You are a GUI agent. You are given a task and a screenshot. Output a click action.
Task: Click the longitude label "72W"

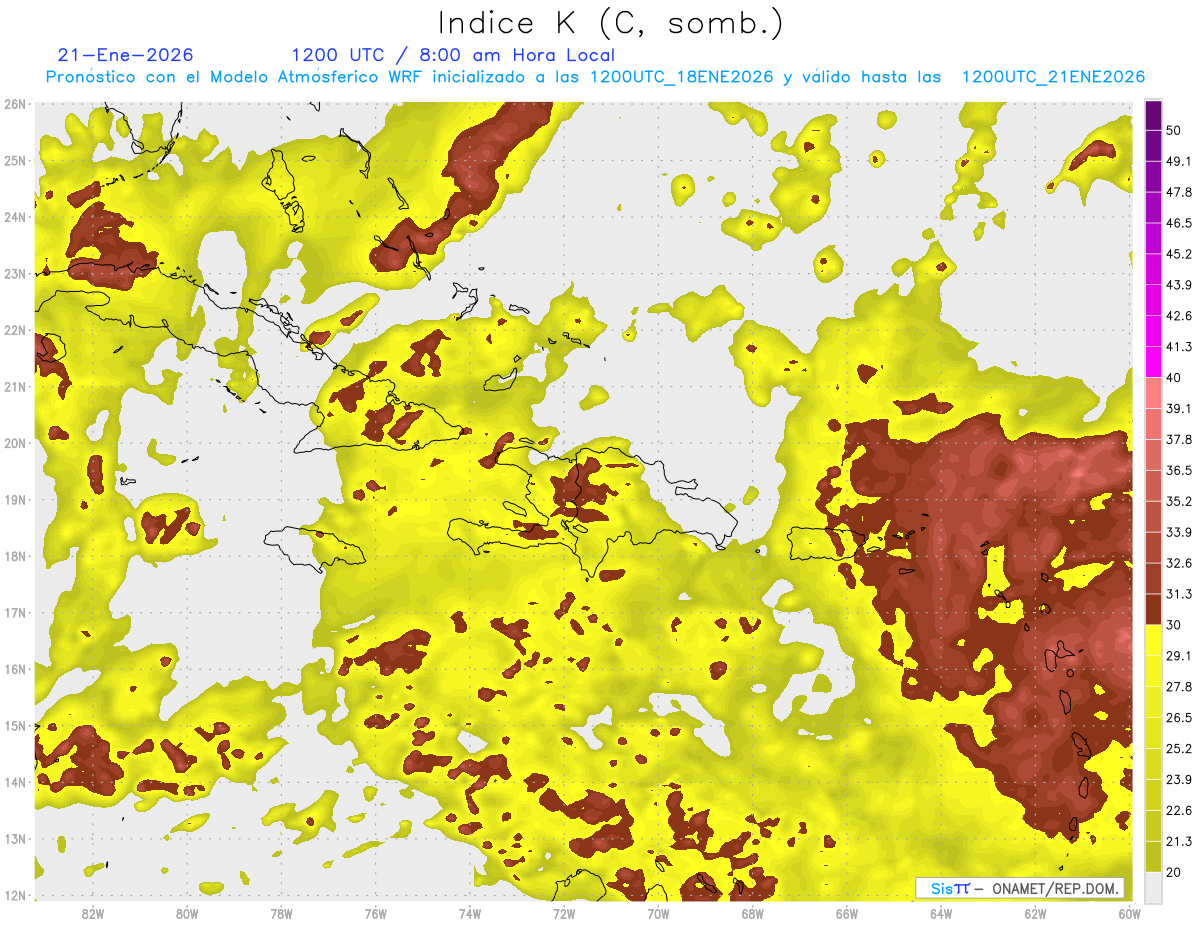point(564,913)
